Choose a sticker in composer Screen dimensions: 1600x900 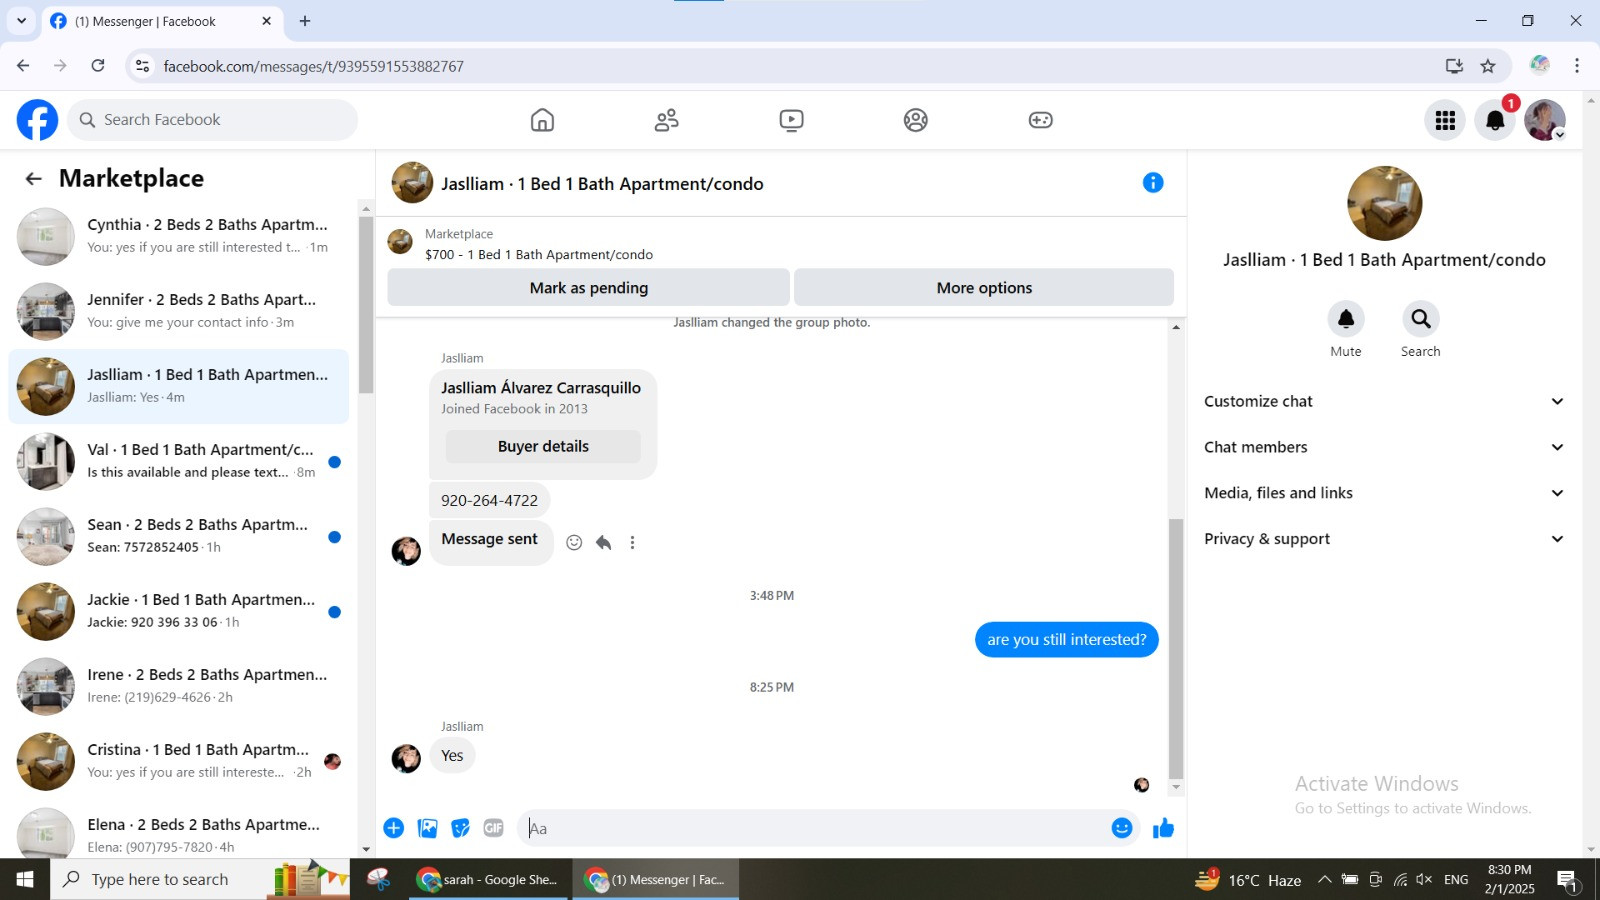pos(460,828)
